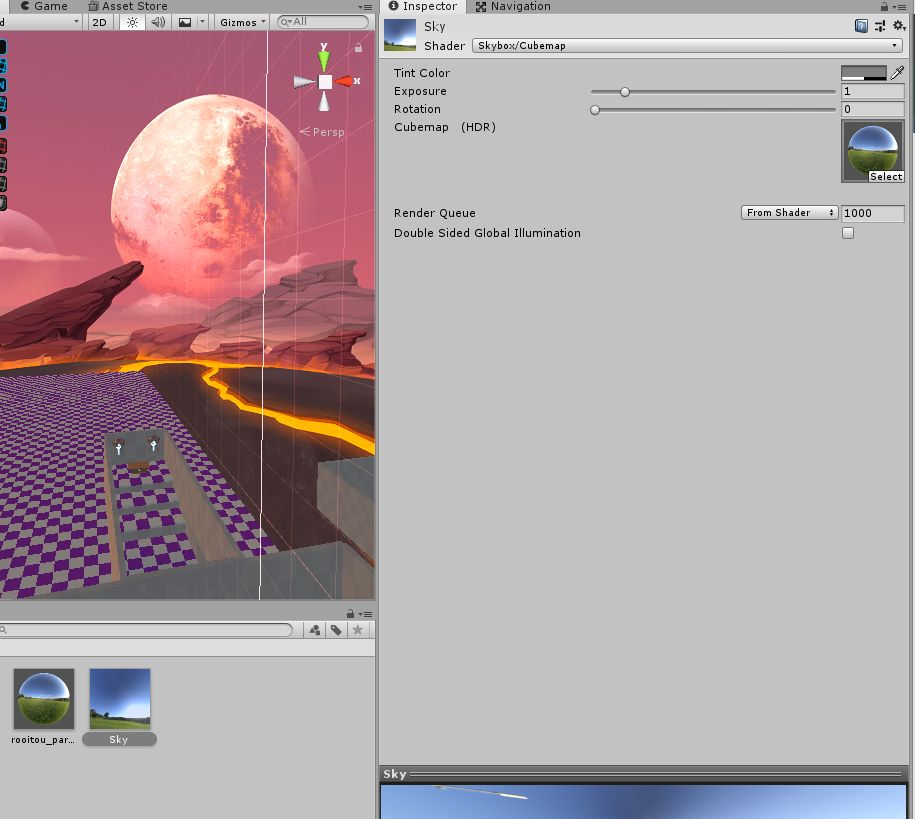Toggle scene audio speaker icon
Image resolution: width=915 pixels, height=819 pixels.
158,22
